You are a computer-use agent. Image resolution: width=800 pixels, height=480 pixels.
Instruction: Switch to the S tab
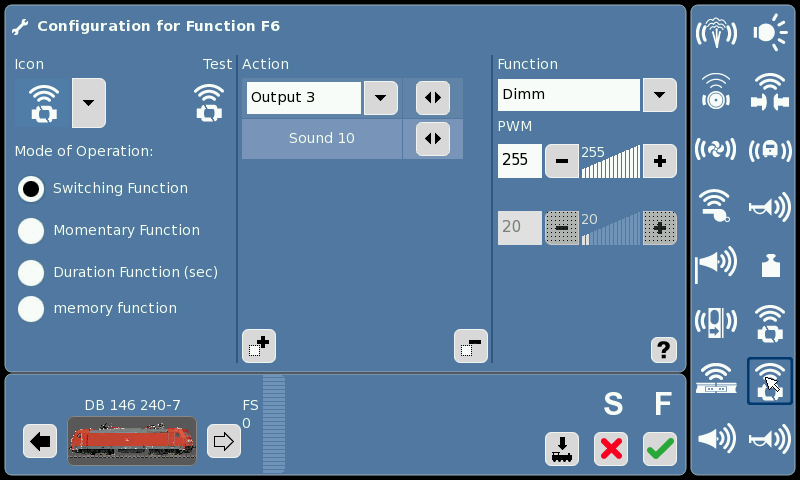tap(613, 404)
